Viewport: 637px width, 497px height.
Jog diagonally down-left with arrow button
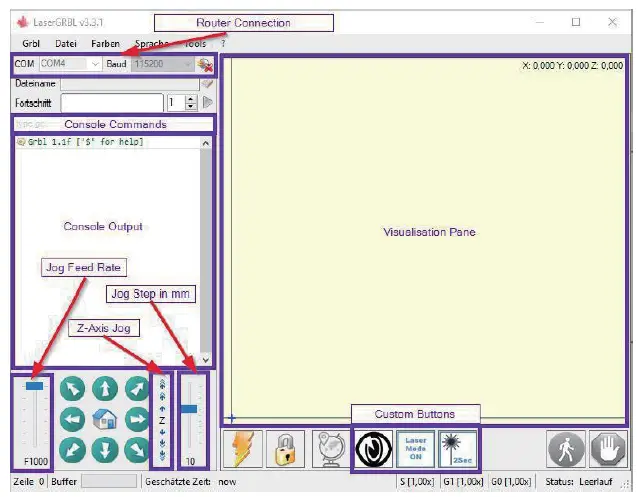tap(72, 450)
